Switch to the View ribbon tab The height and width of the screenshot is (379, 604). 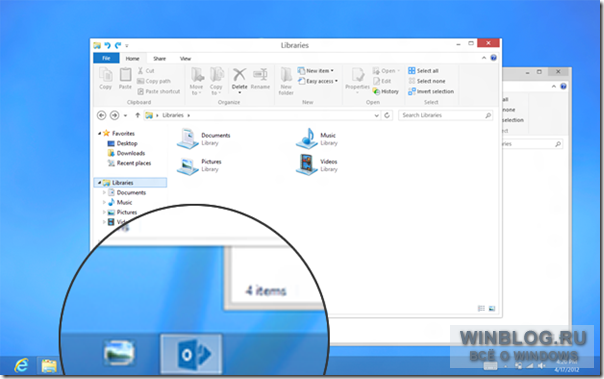click(185, 59)
